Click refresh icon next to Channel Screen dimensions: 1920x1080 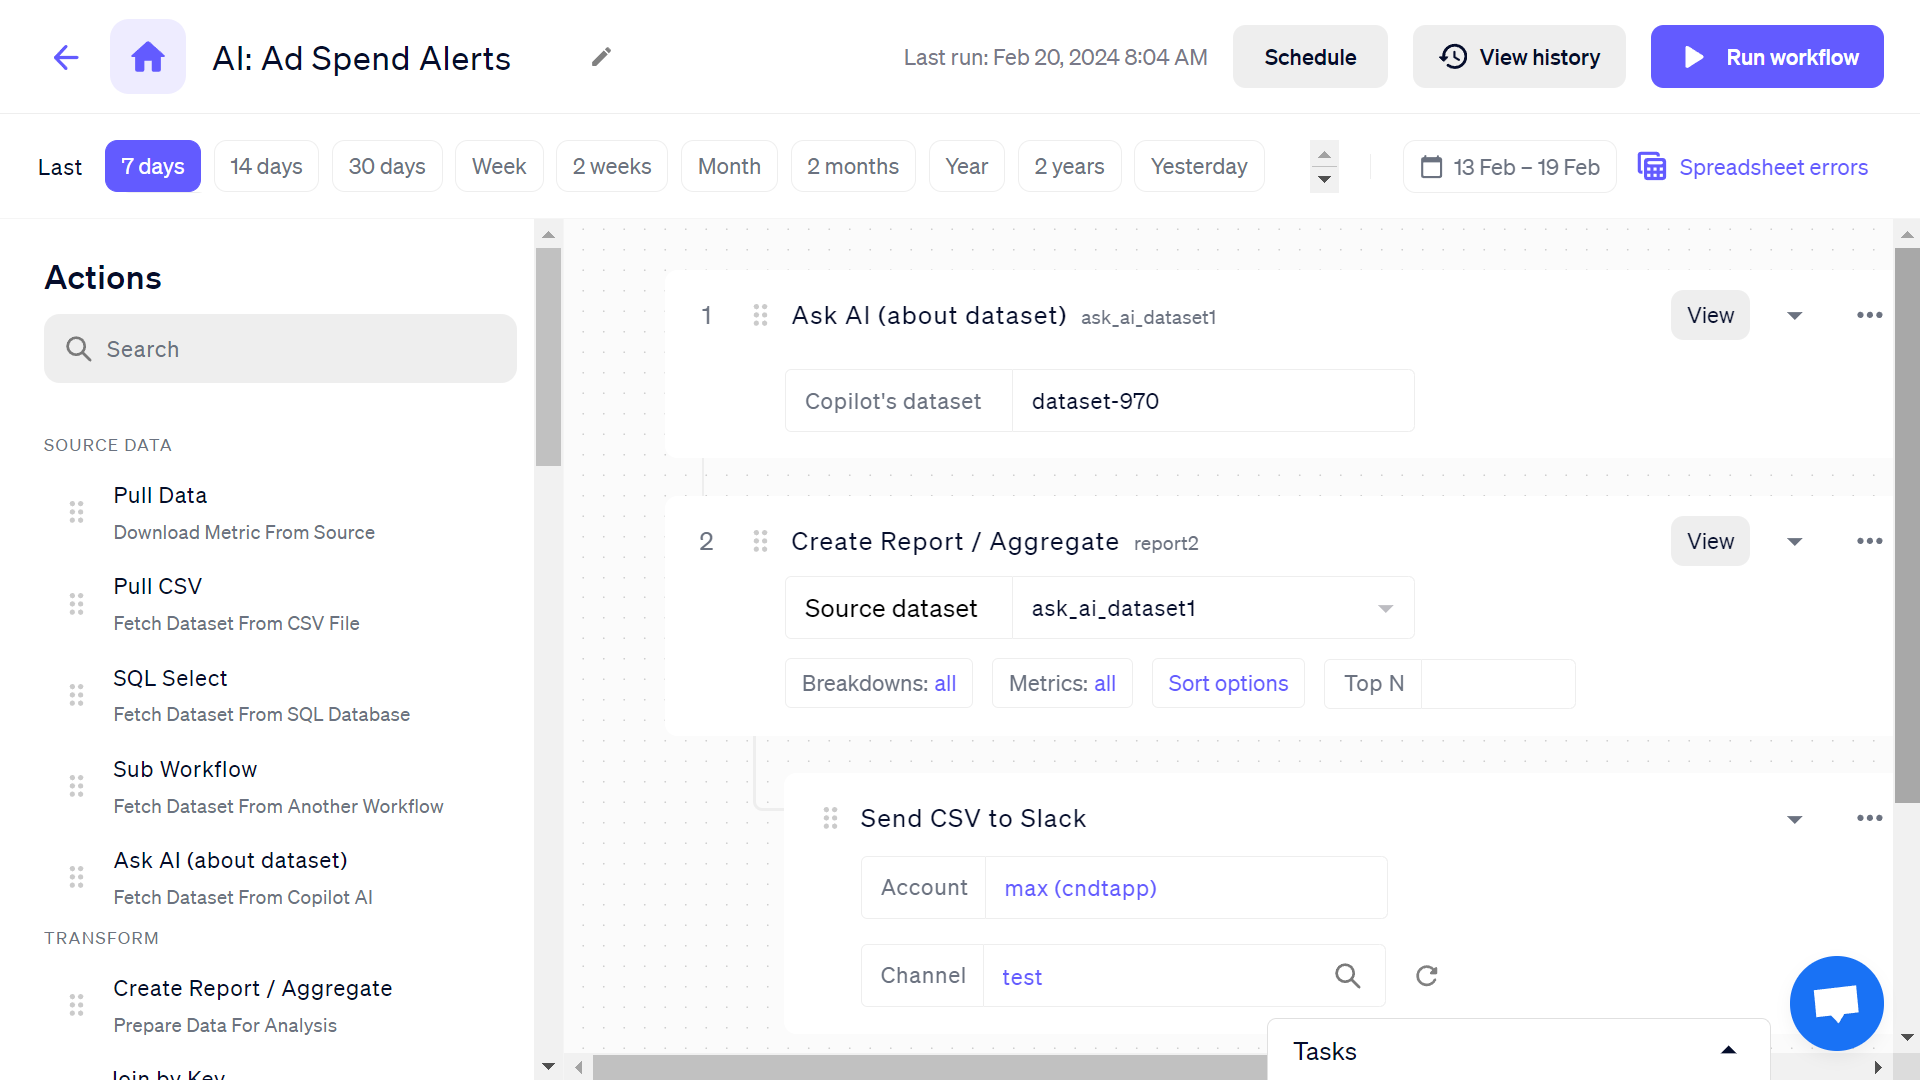(x=1427, y=976)
